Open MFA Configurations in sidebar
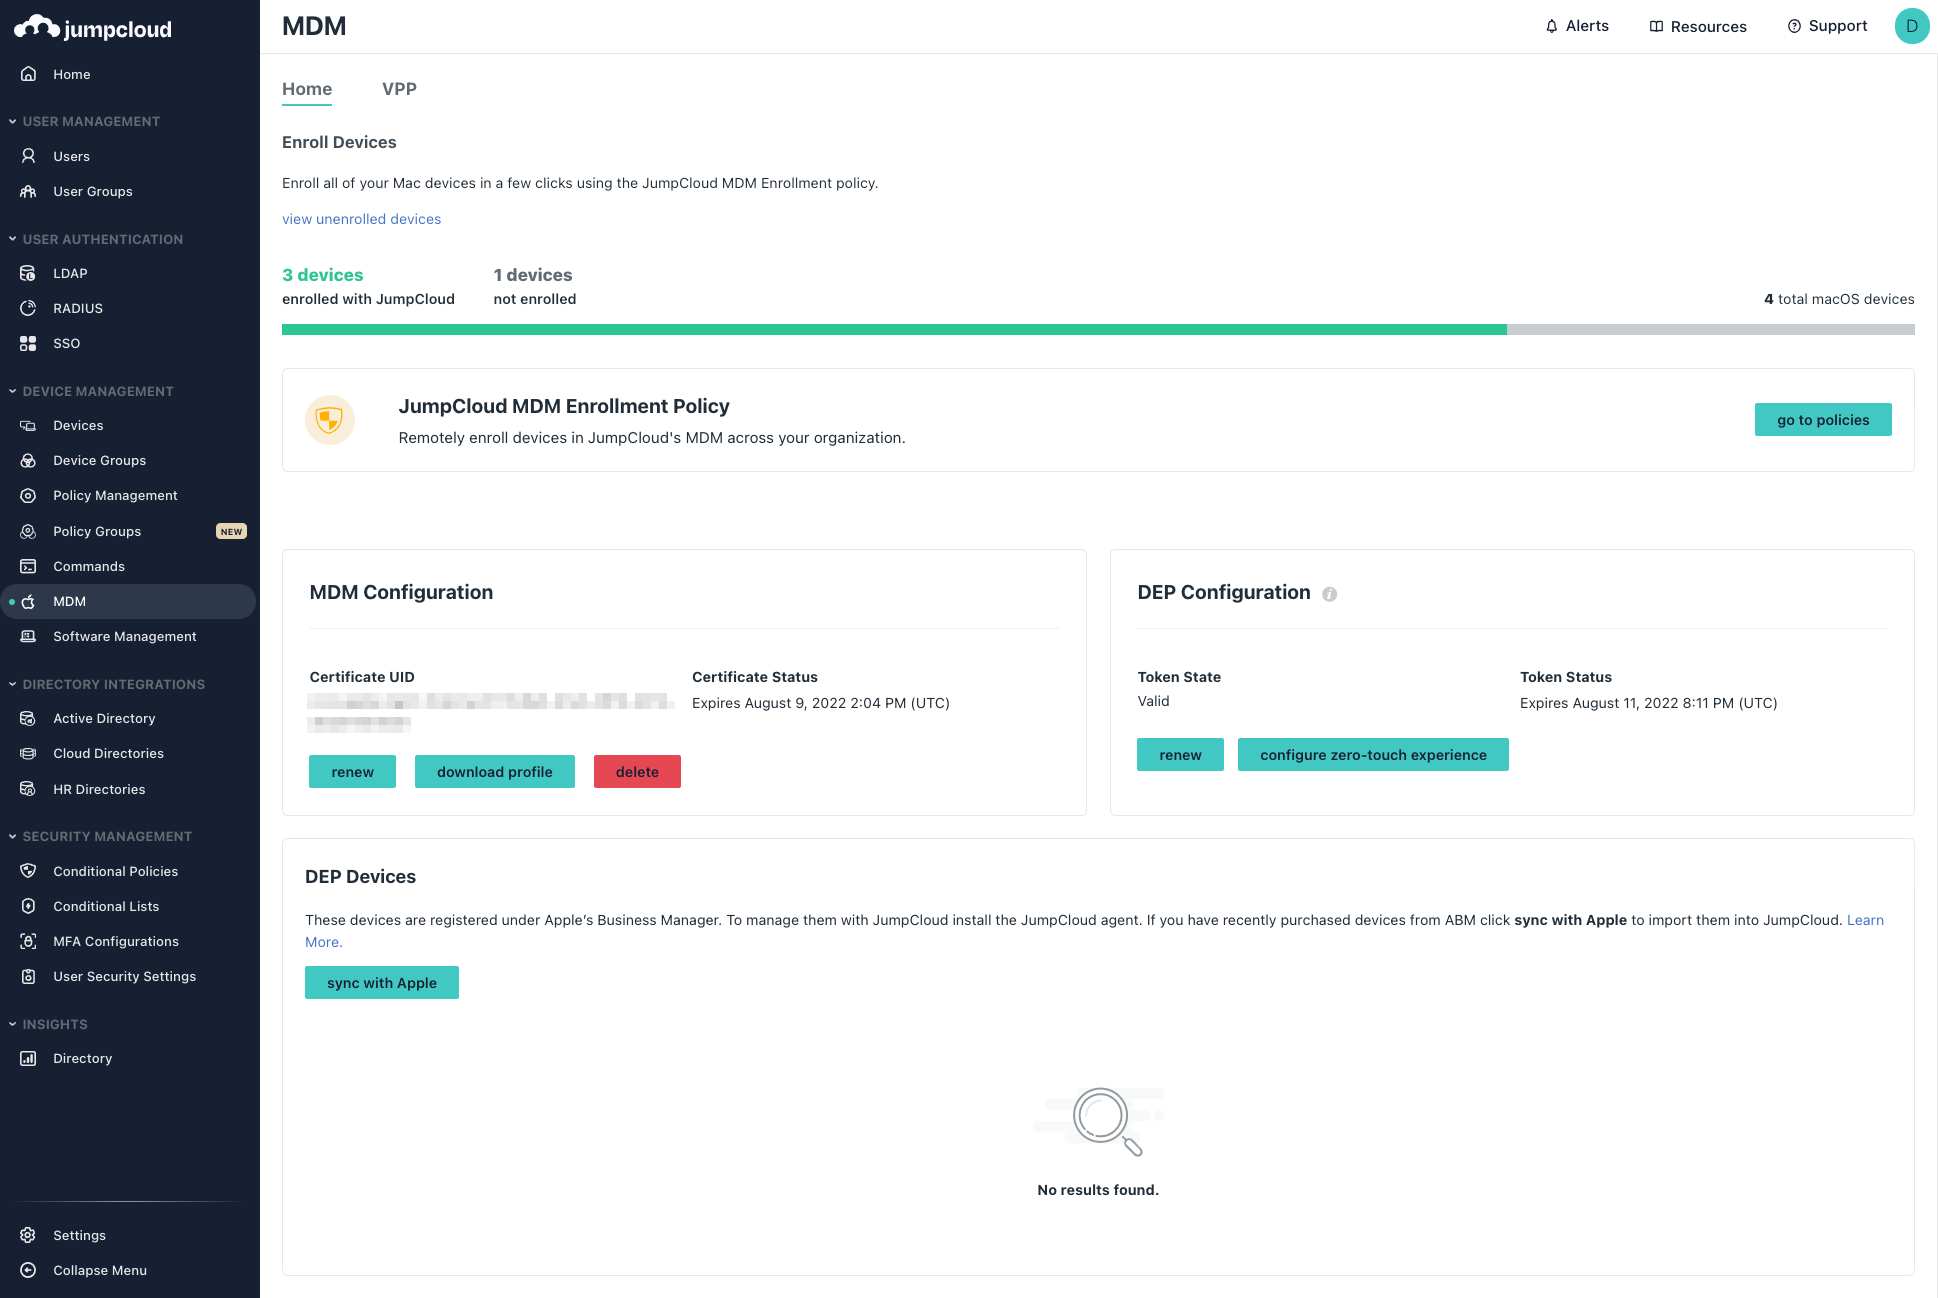The width and height of the screenshot is (1938, 1298). [x=116, y=941]
